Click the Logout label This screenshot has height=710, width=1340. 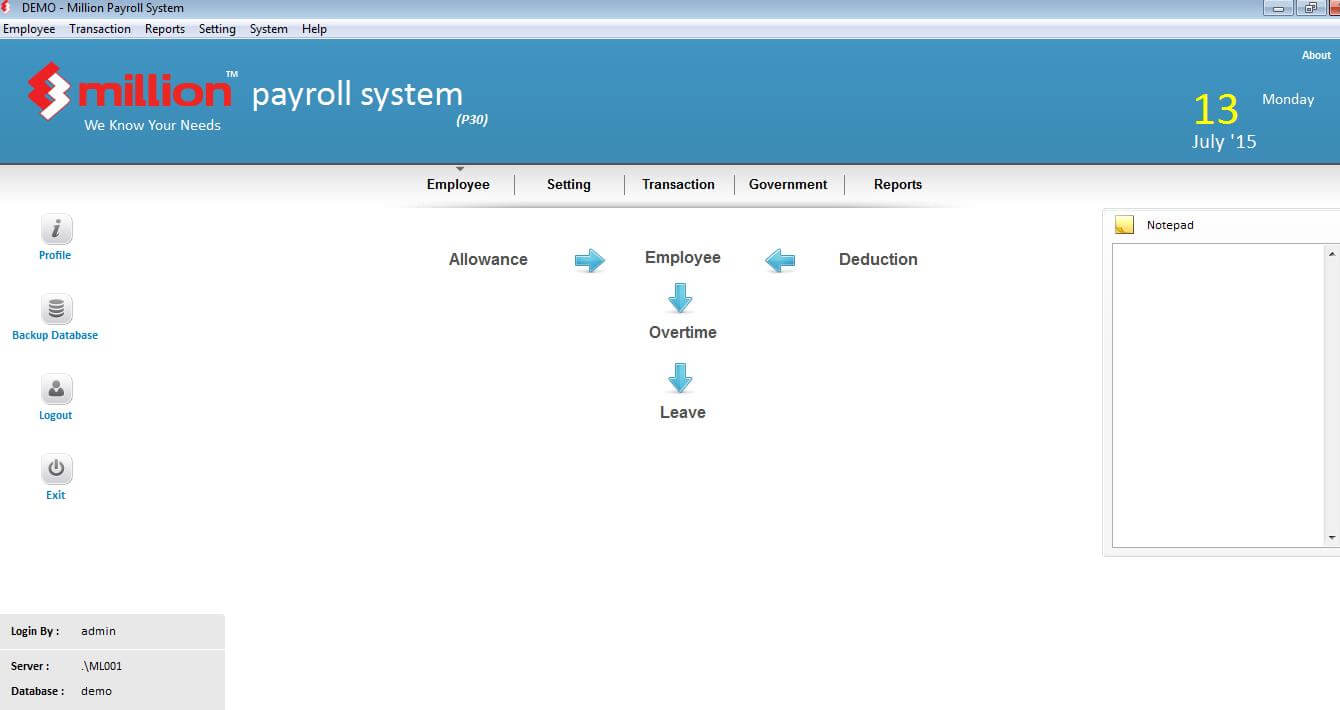[56, 415]
